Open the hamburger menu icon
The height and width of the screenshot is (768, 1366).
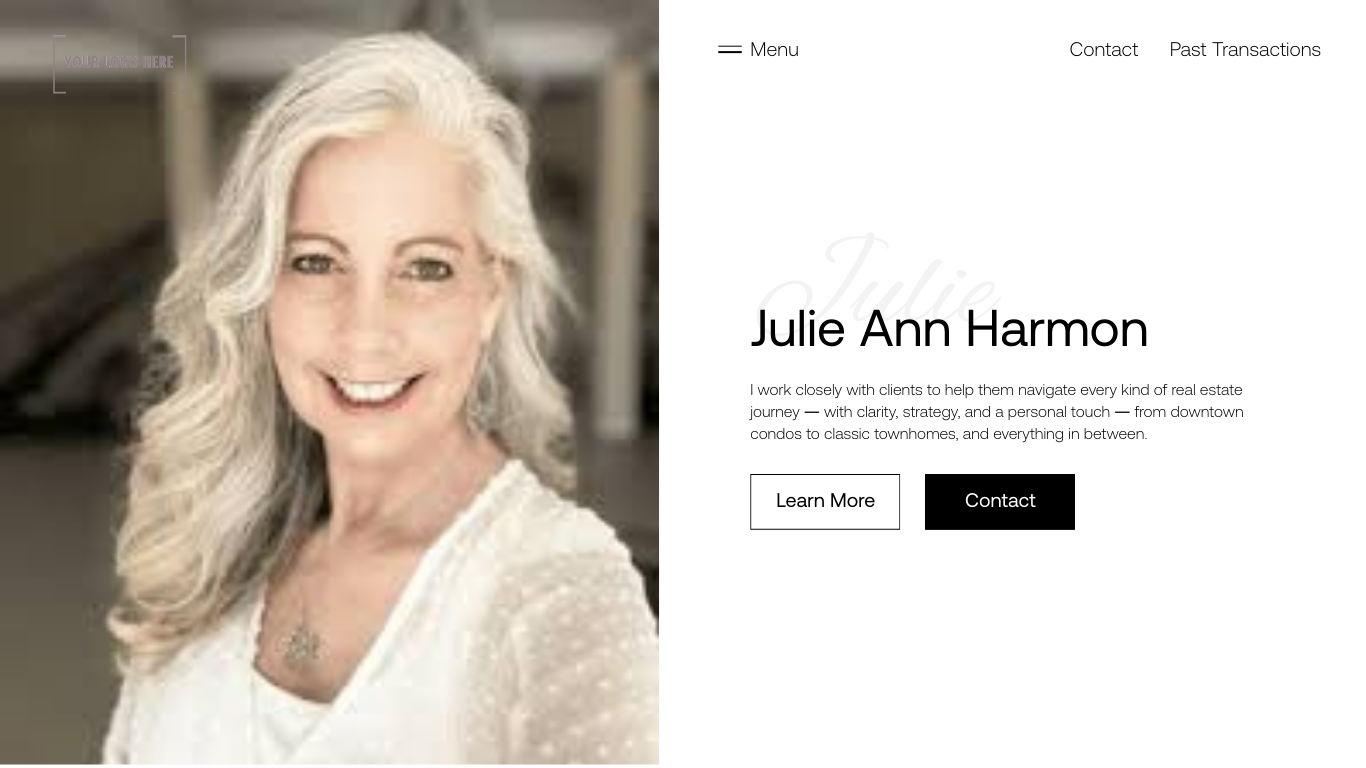(729, 49)
